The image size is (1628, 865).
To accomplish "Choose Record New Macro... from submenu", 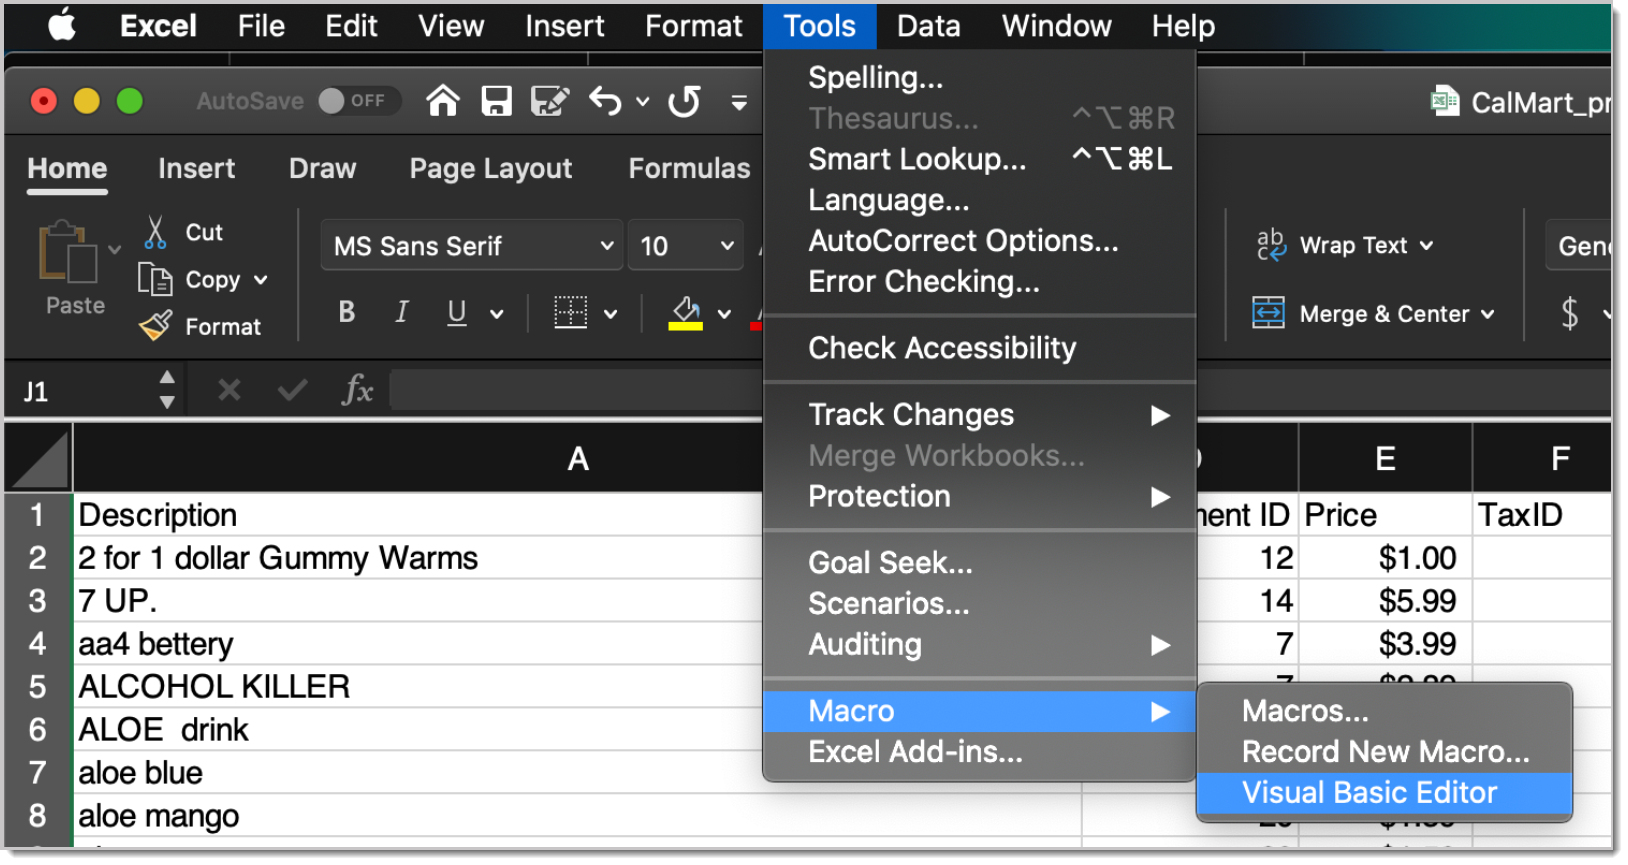I will click(x=1384, y=752).
